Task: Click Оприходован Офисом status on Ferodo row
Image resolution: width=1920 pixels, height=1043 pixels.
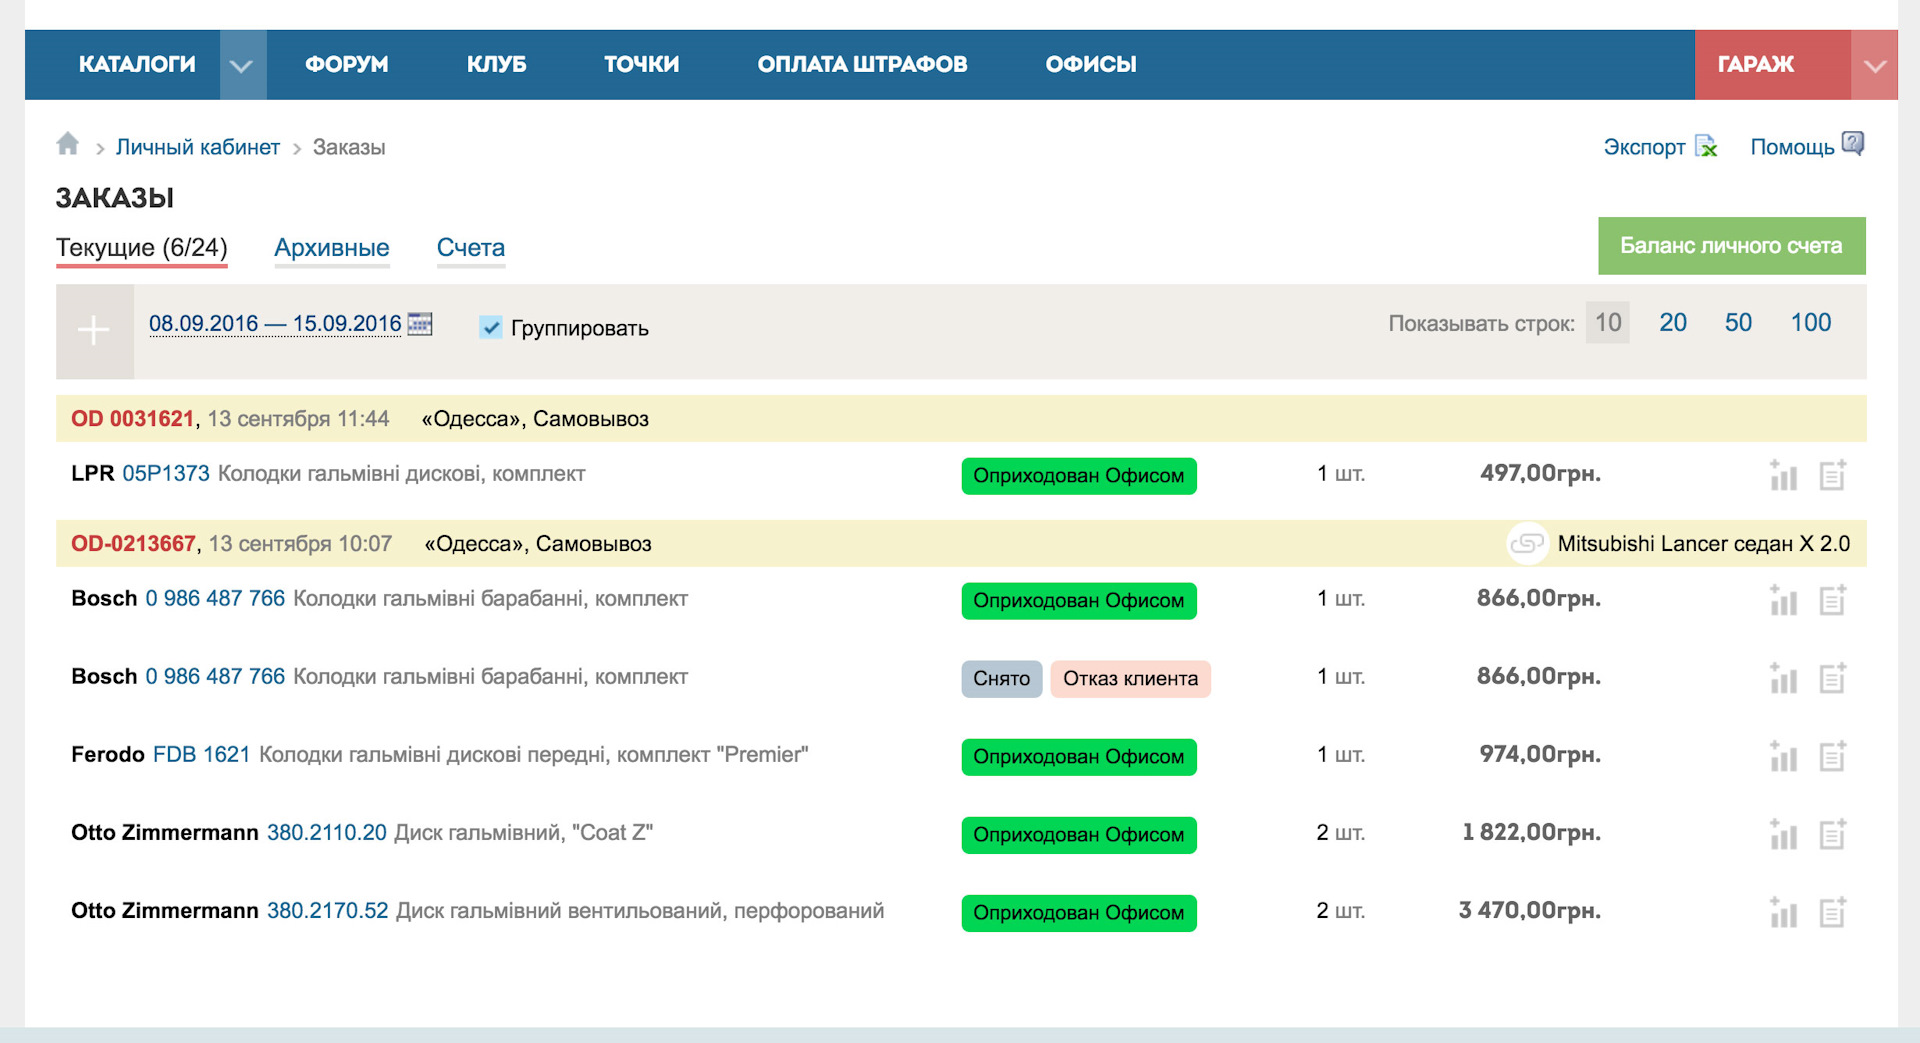Action: click(x=1079, y=757)
